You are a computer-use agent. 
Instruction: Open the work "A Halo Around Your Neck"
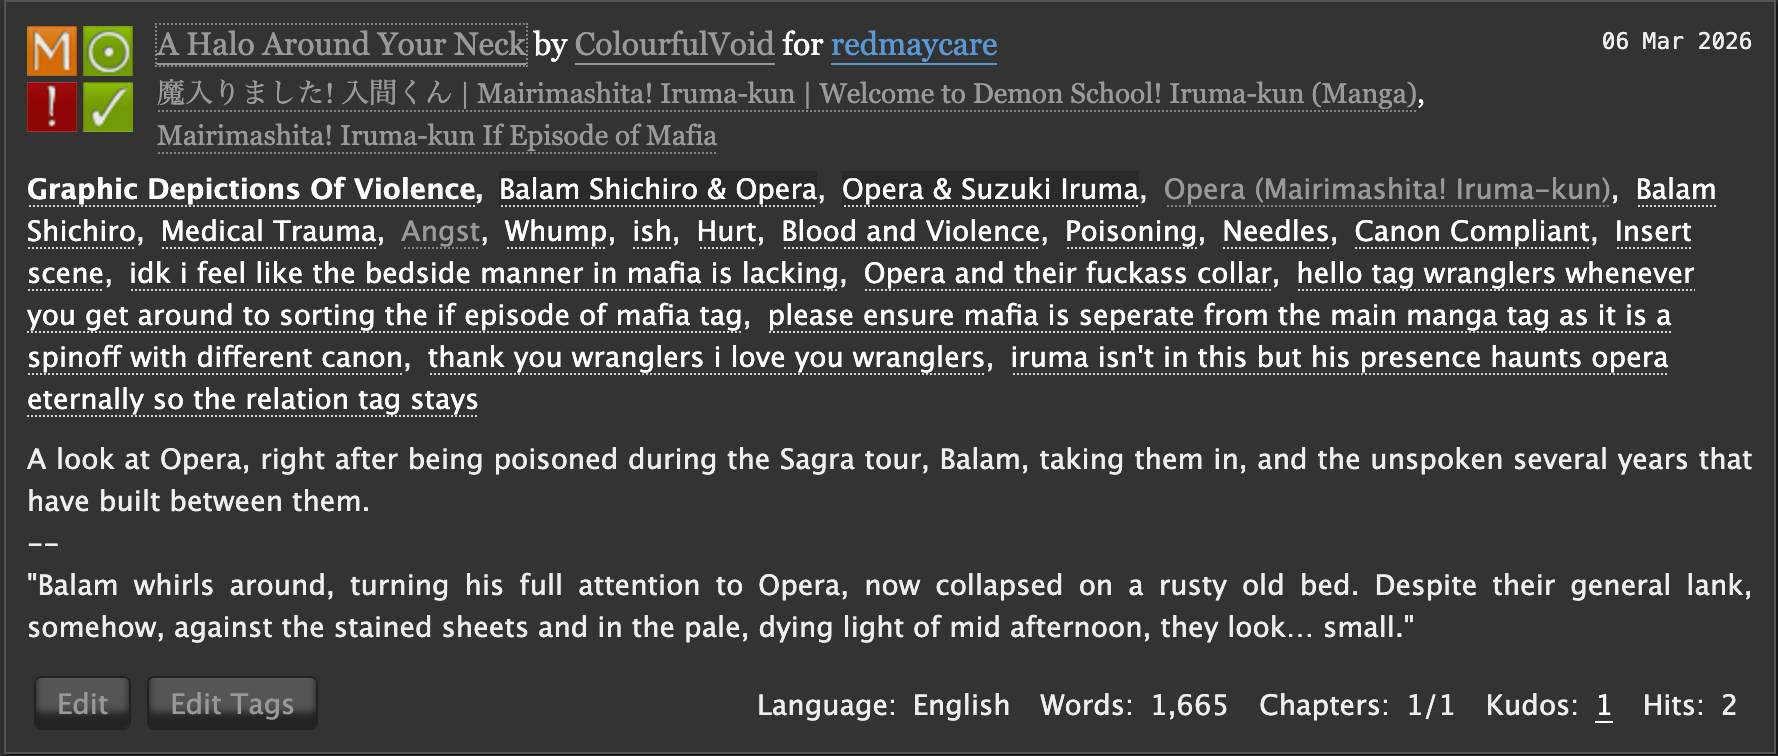pyautogui.click(x=341, y=44)
